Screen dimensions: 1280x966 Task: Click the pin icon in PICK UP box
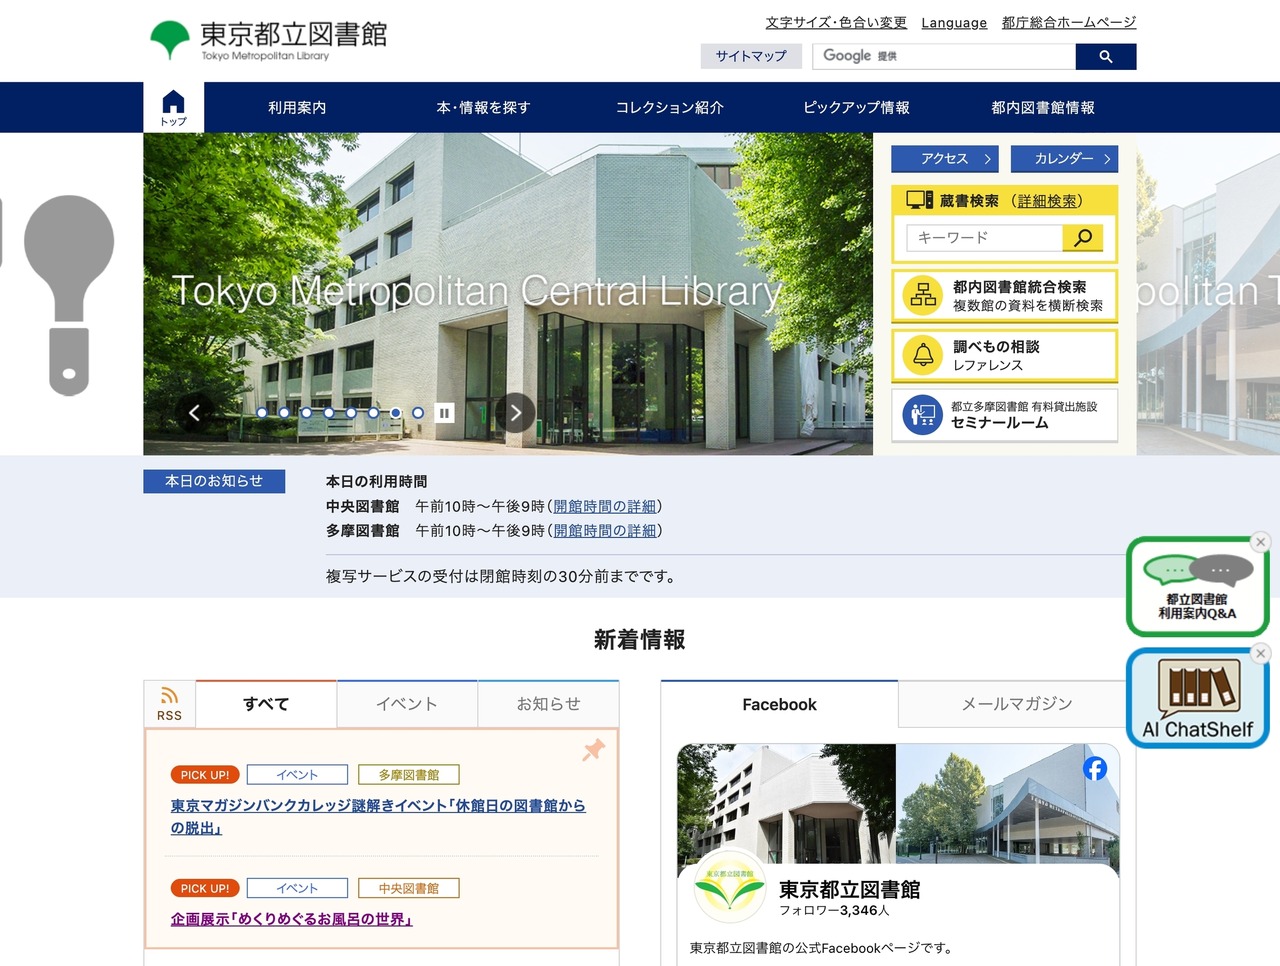(x=594, y=749)
